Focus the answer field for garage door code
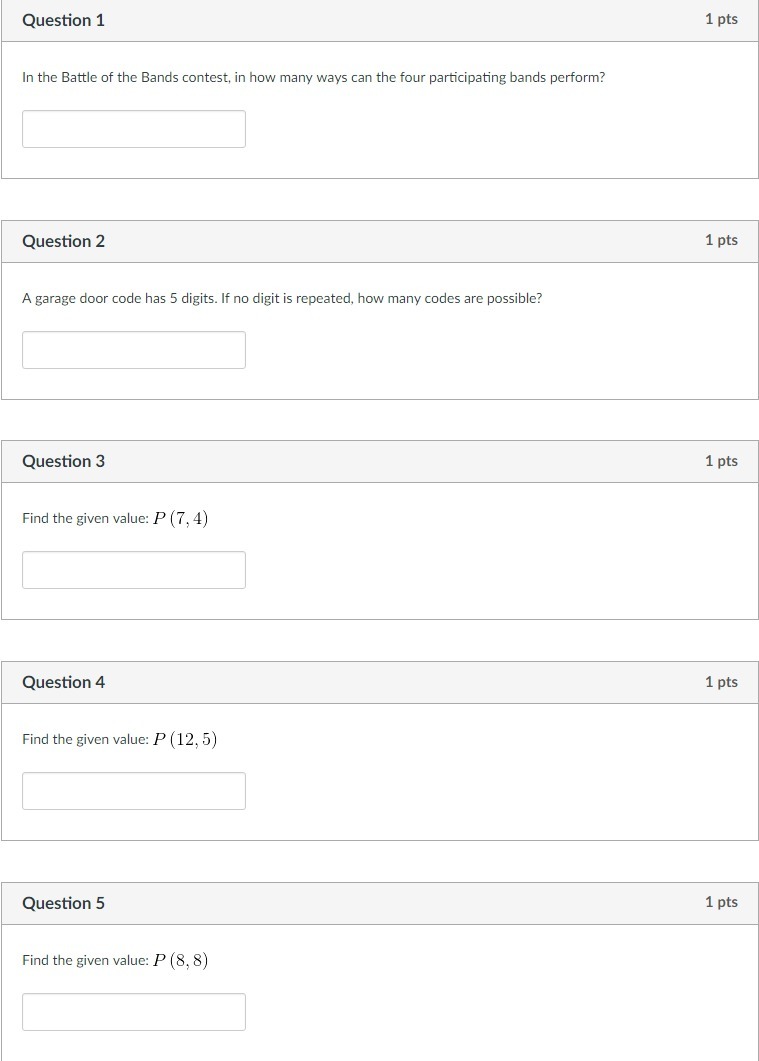The image size is (759, 1061). click(x=134, y=350)
